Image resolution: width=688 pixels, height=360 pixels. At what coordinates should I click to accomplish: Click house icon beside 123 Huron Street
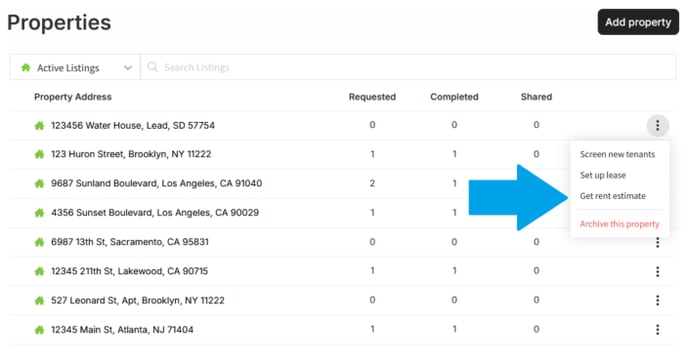[x=39, y=155]
